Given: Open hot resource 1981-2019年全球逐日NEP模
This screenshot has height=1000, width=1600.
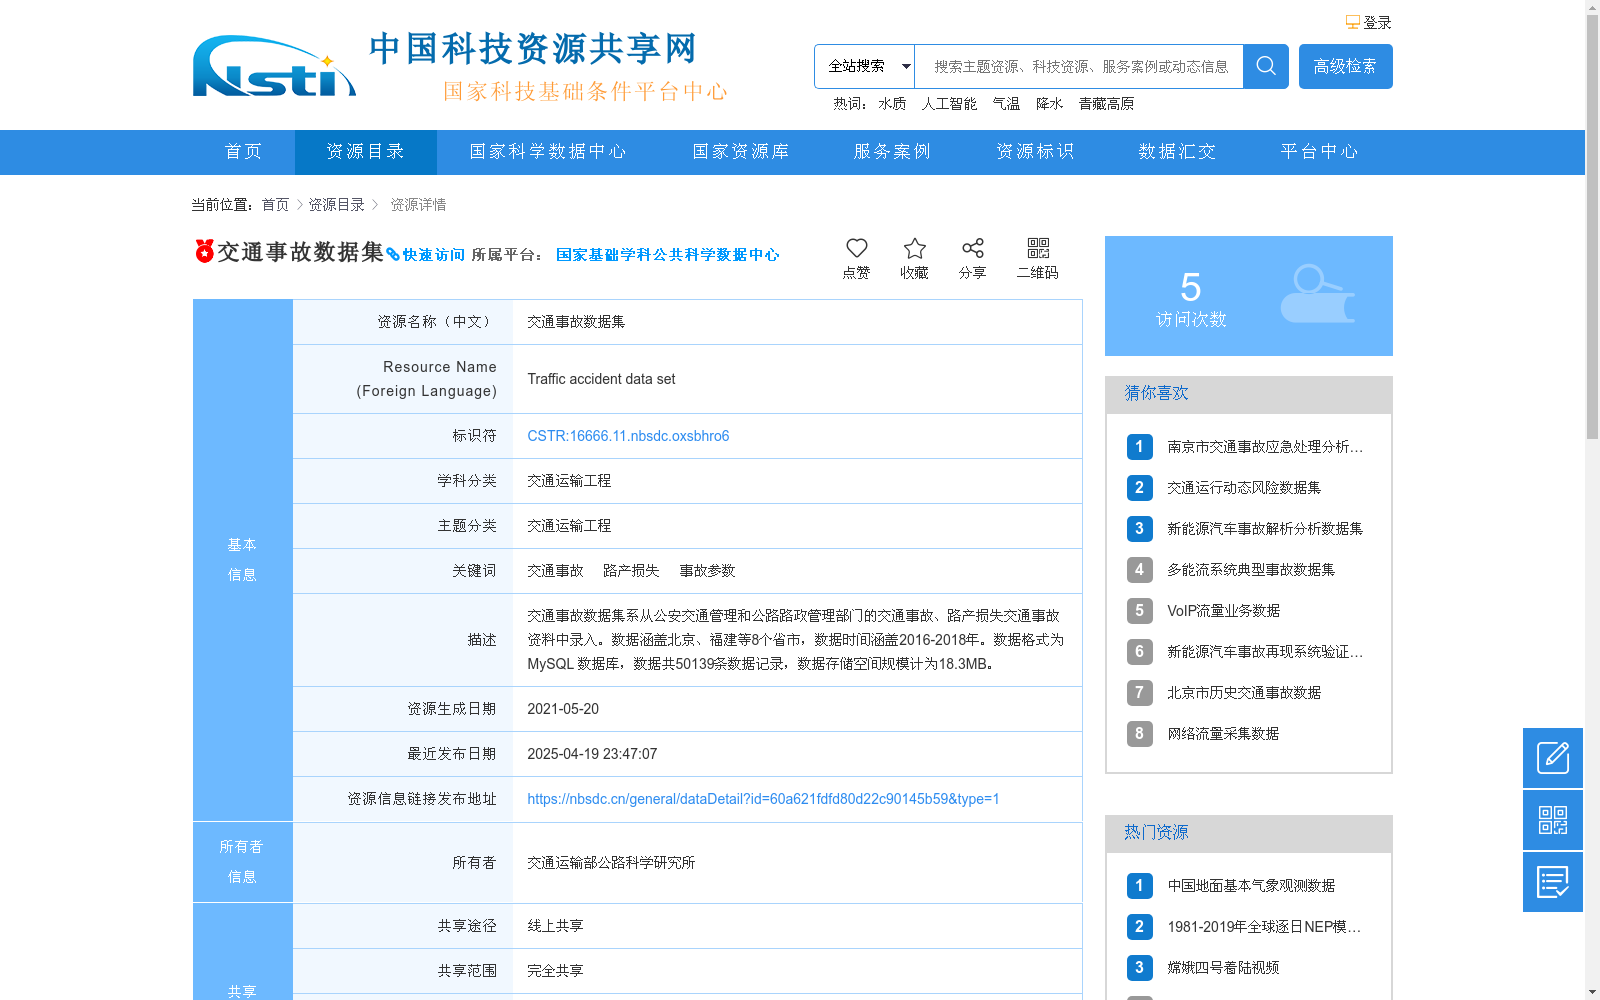Looking at the screenshot, I should (x=1264, y=927).
